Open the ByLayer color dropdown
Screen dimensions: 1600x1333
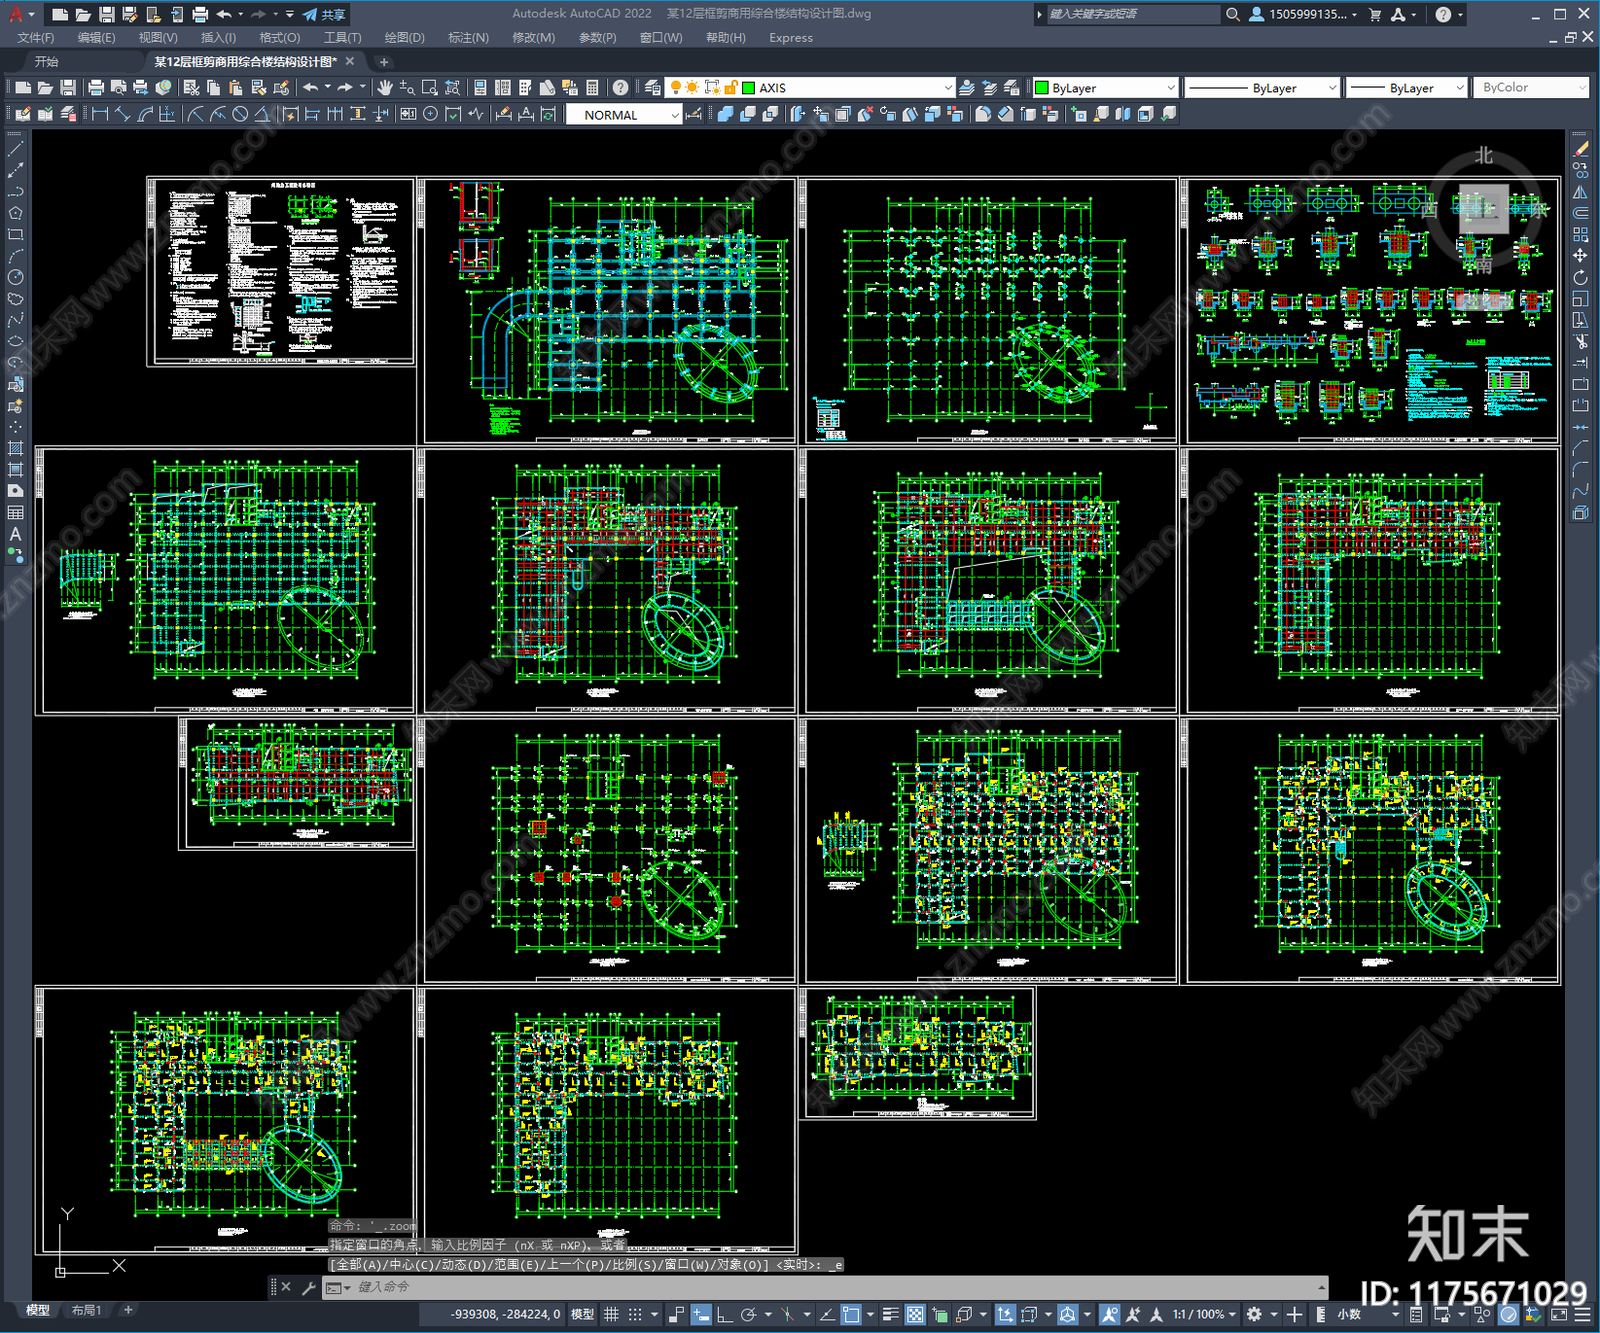[1171, 88]
